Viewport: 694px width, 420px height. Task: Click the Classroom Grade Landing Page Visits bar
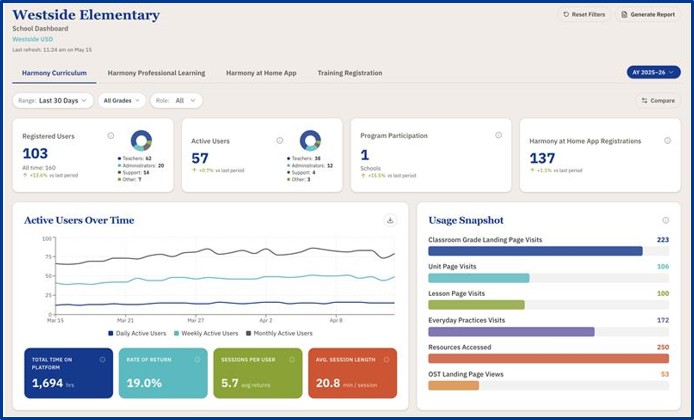point(535,251)
